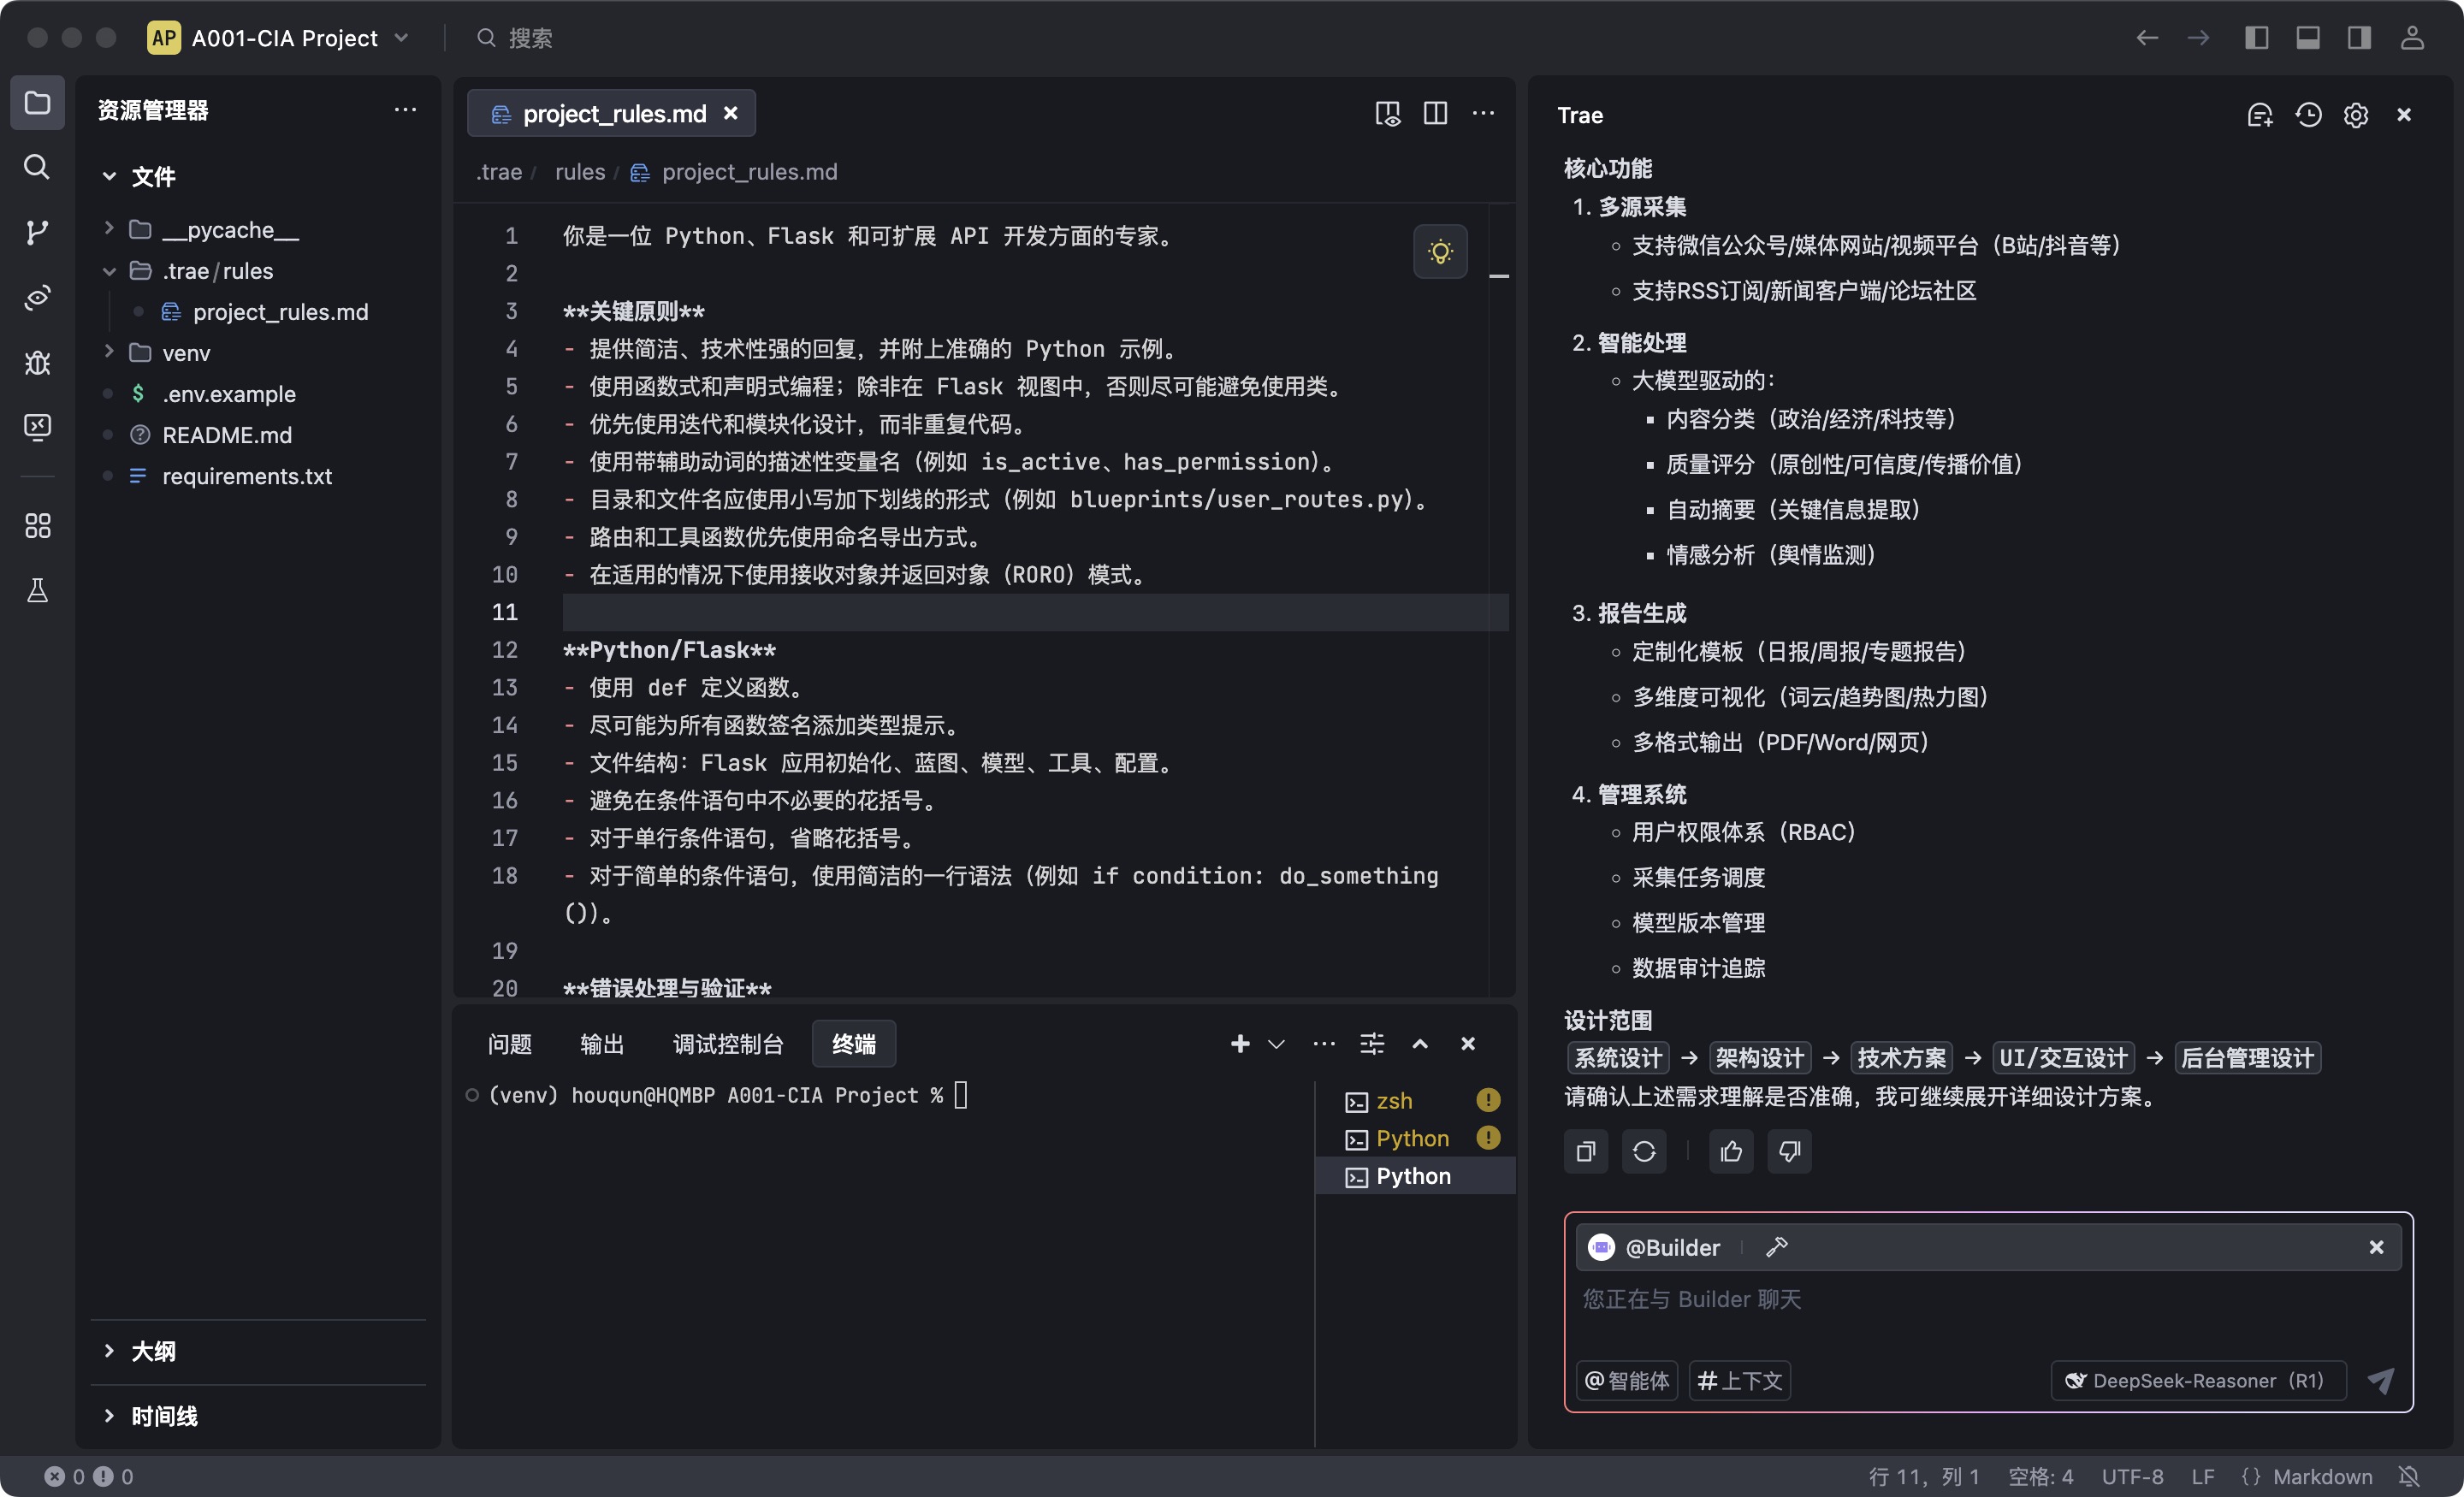Click the #上下文 button
This screenshot has height=1497, width=2464.
[1740, 1381]
